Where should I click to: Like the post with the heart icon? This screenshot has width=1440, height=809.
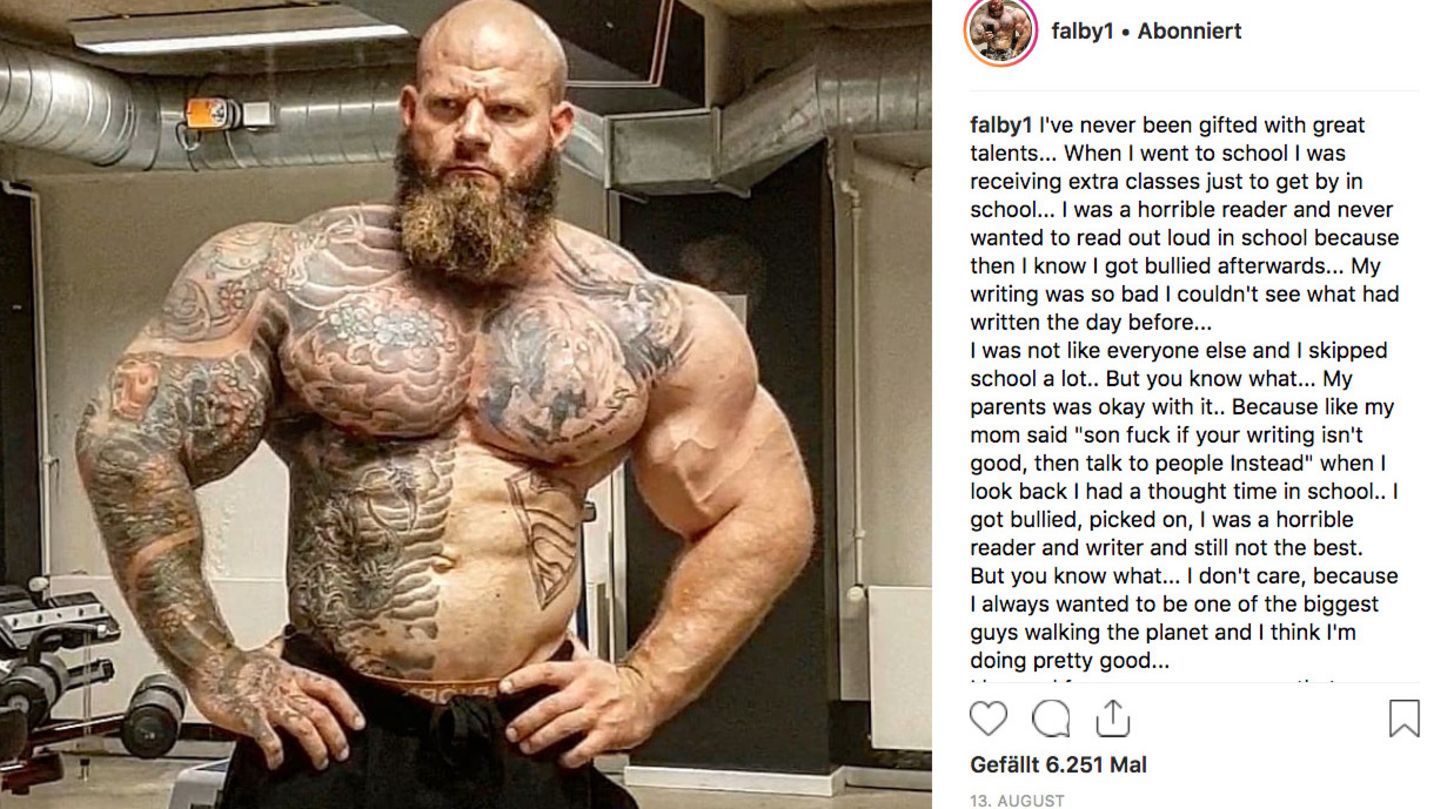pos(989,718)
